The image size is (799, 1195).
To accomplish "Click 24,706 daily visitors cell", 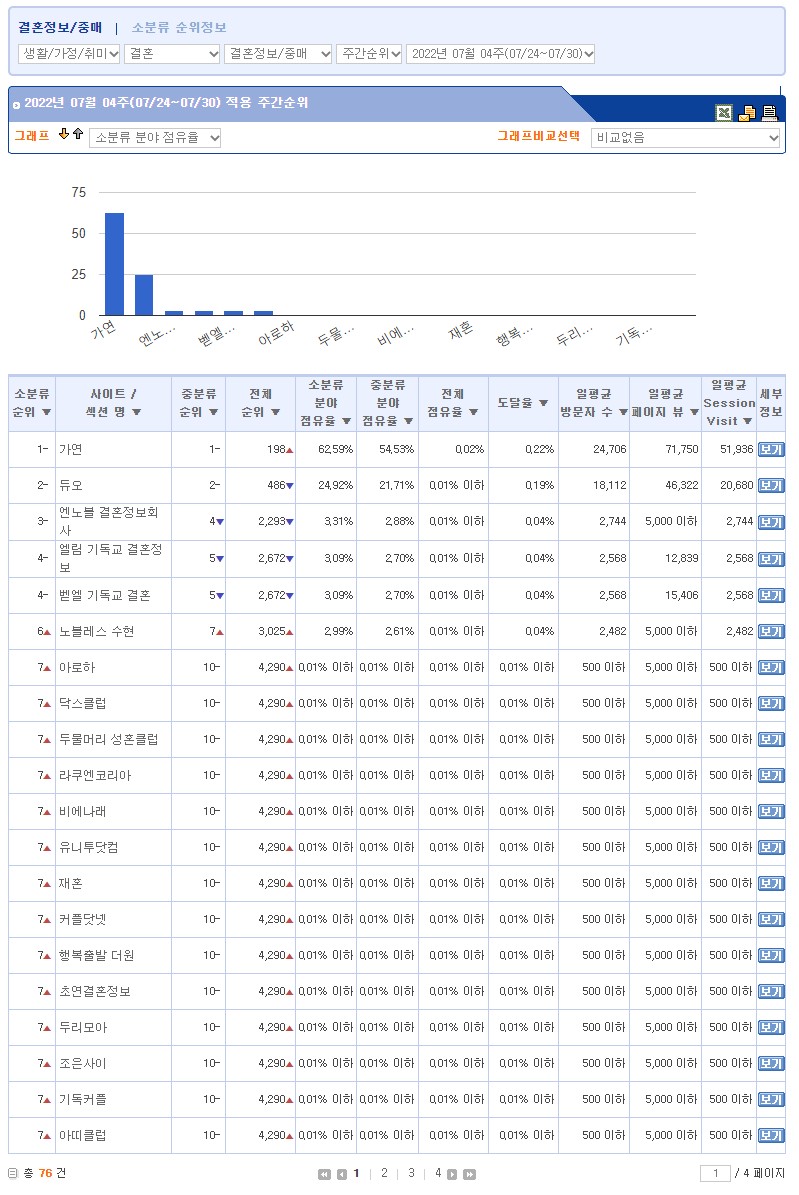I will click(x=610, y=450).
